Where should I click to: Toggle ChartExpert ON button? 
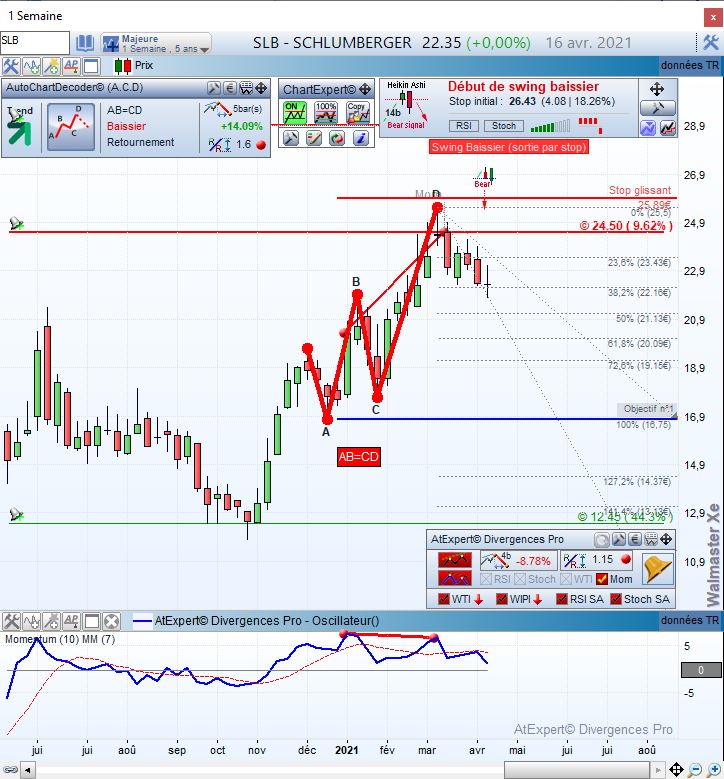295,113
